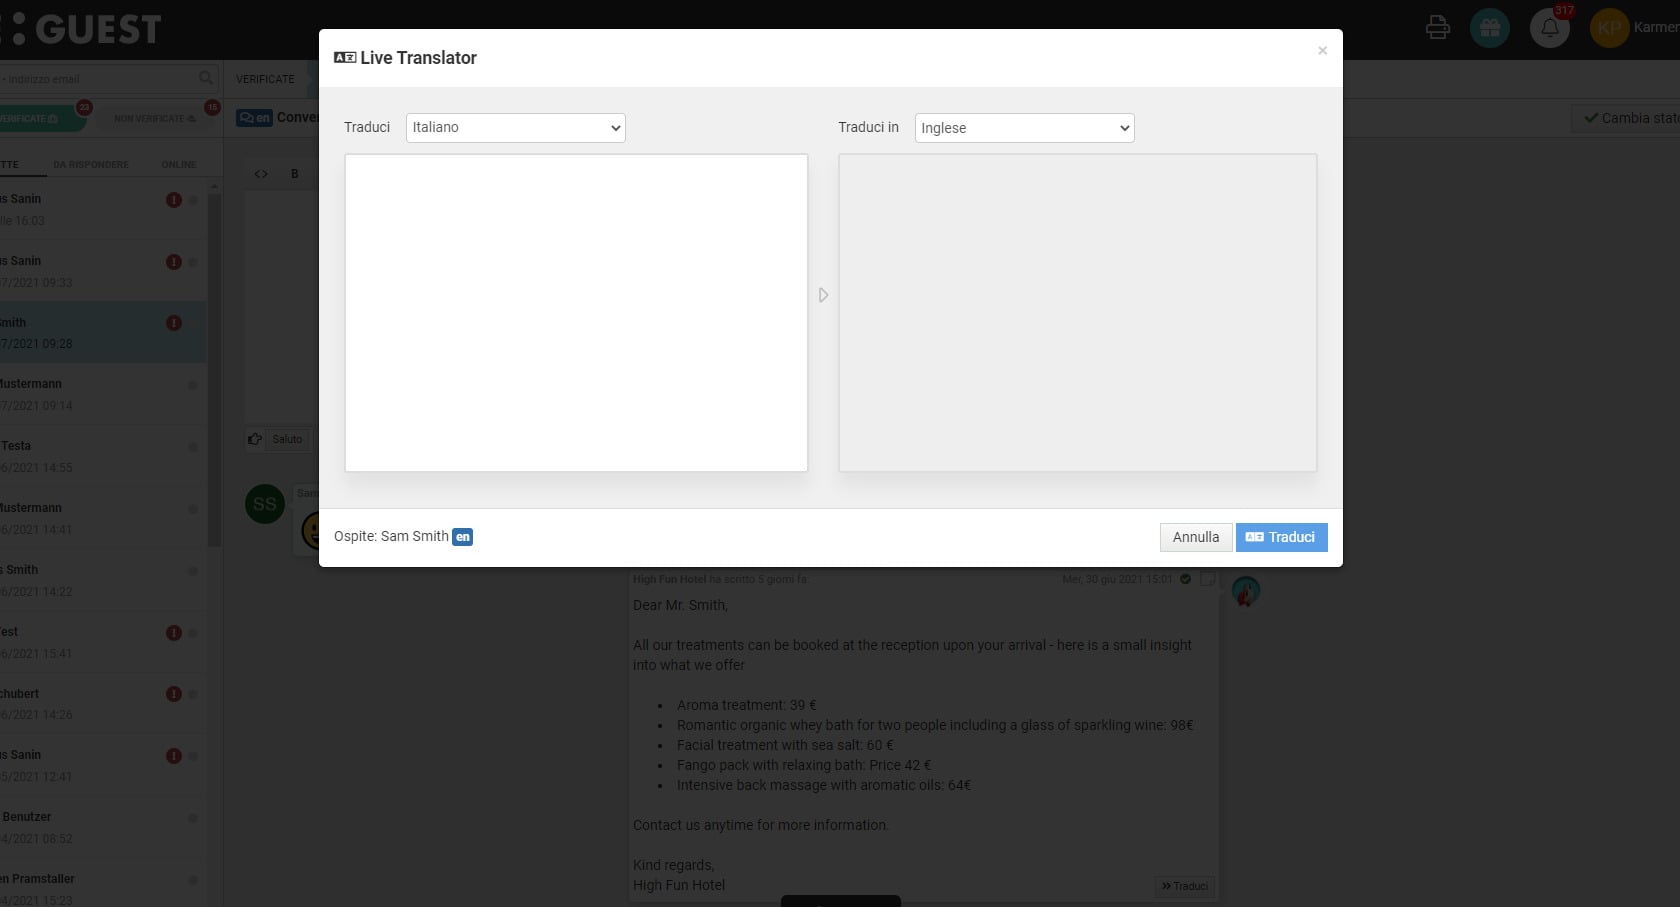Image resolution: width=1680 pixels, height=907 pixels.
Task: Click the search icon in the email field
Action: pyautogui.click(x=206, y=78)
